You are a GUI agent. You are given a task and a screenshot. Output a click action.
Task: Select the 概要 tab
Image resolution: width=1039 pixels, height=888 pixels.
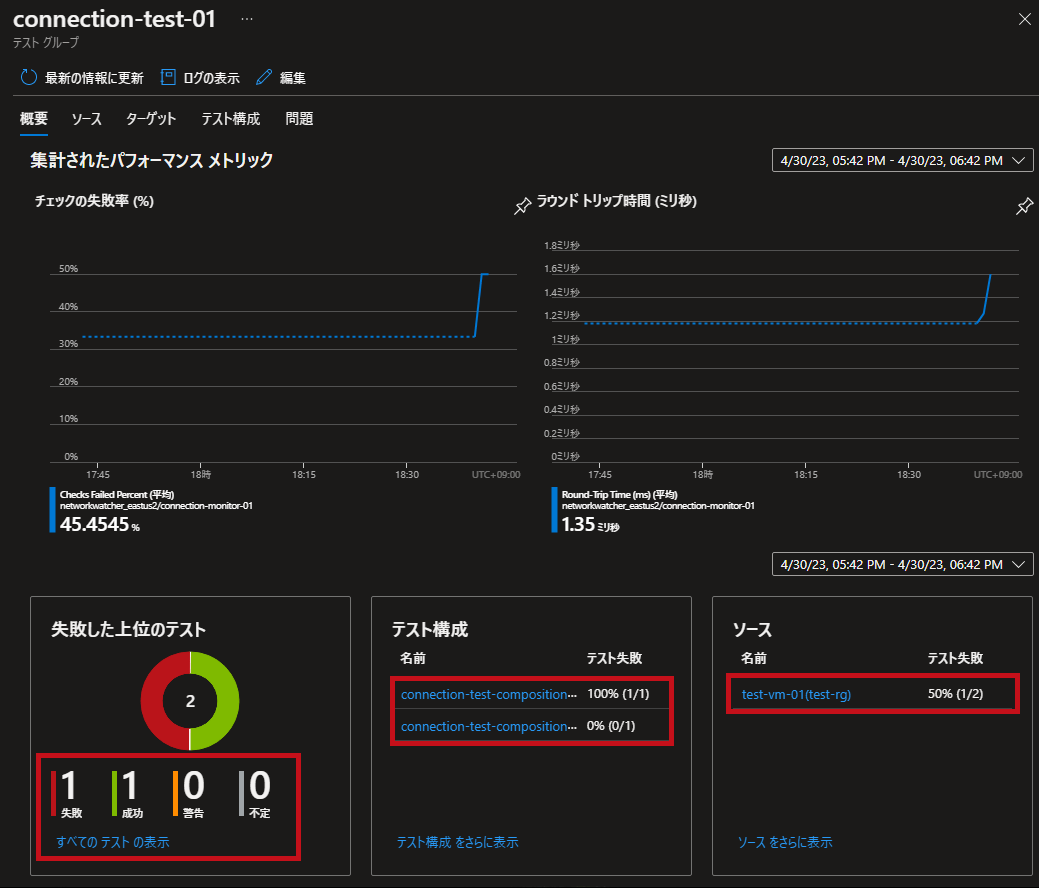(x=34, y=119)
